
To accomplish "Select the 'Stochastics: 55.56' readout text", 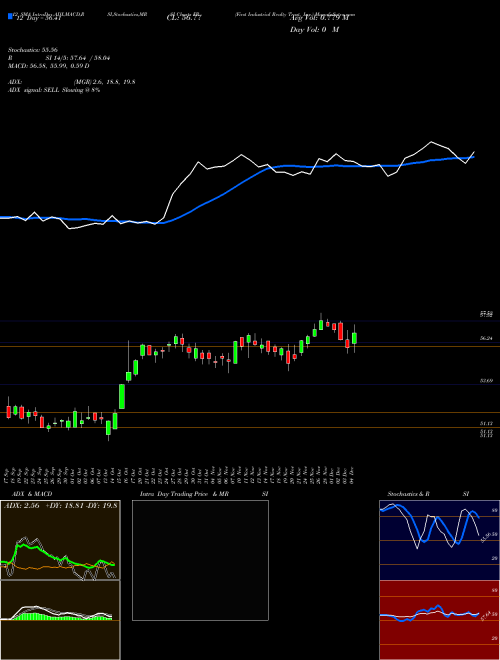I will [x=33, y=50].
